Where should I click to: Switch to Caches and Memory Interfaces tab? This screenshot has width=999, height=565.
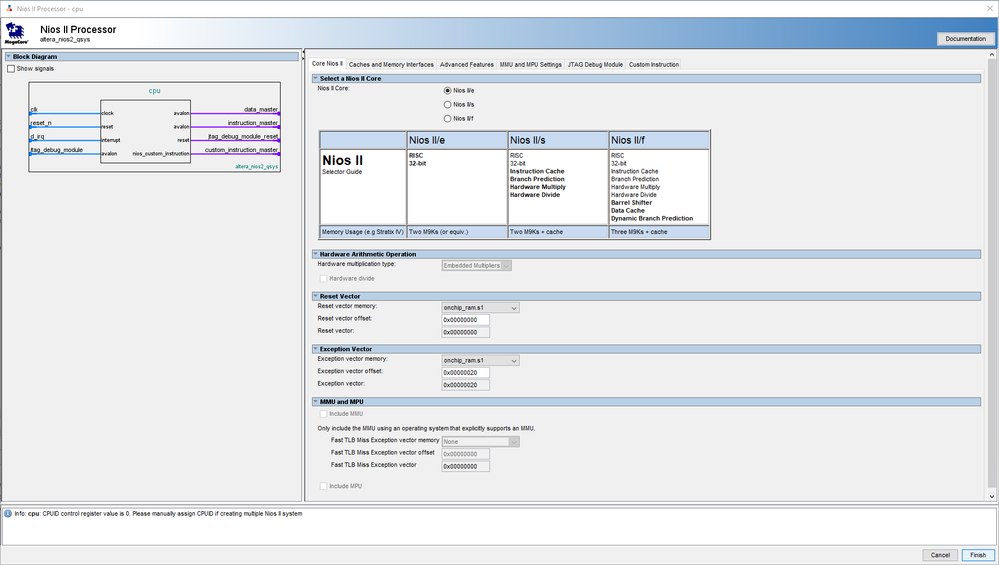coord(392,64)
